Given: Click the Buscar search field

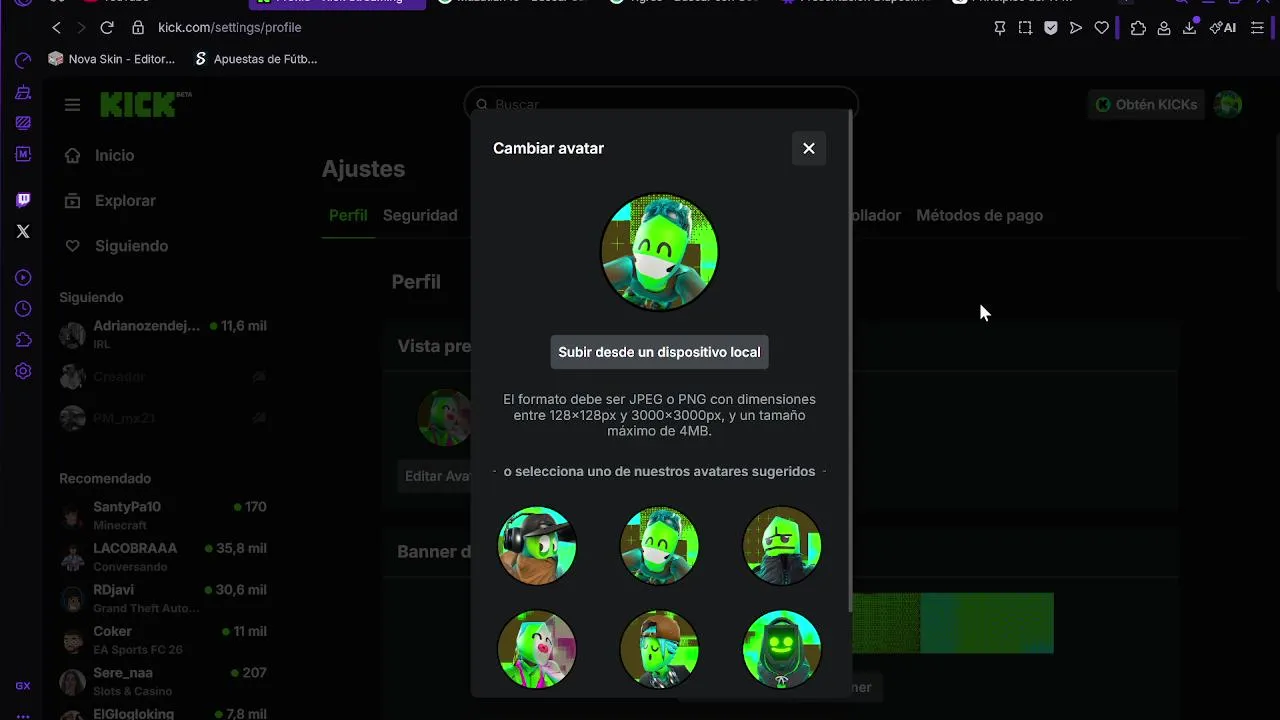Looking at the screenshot, I should coord(660,103).
